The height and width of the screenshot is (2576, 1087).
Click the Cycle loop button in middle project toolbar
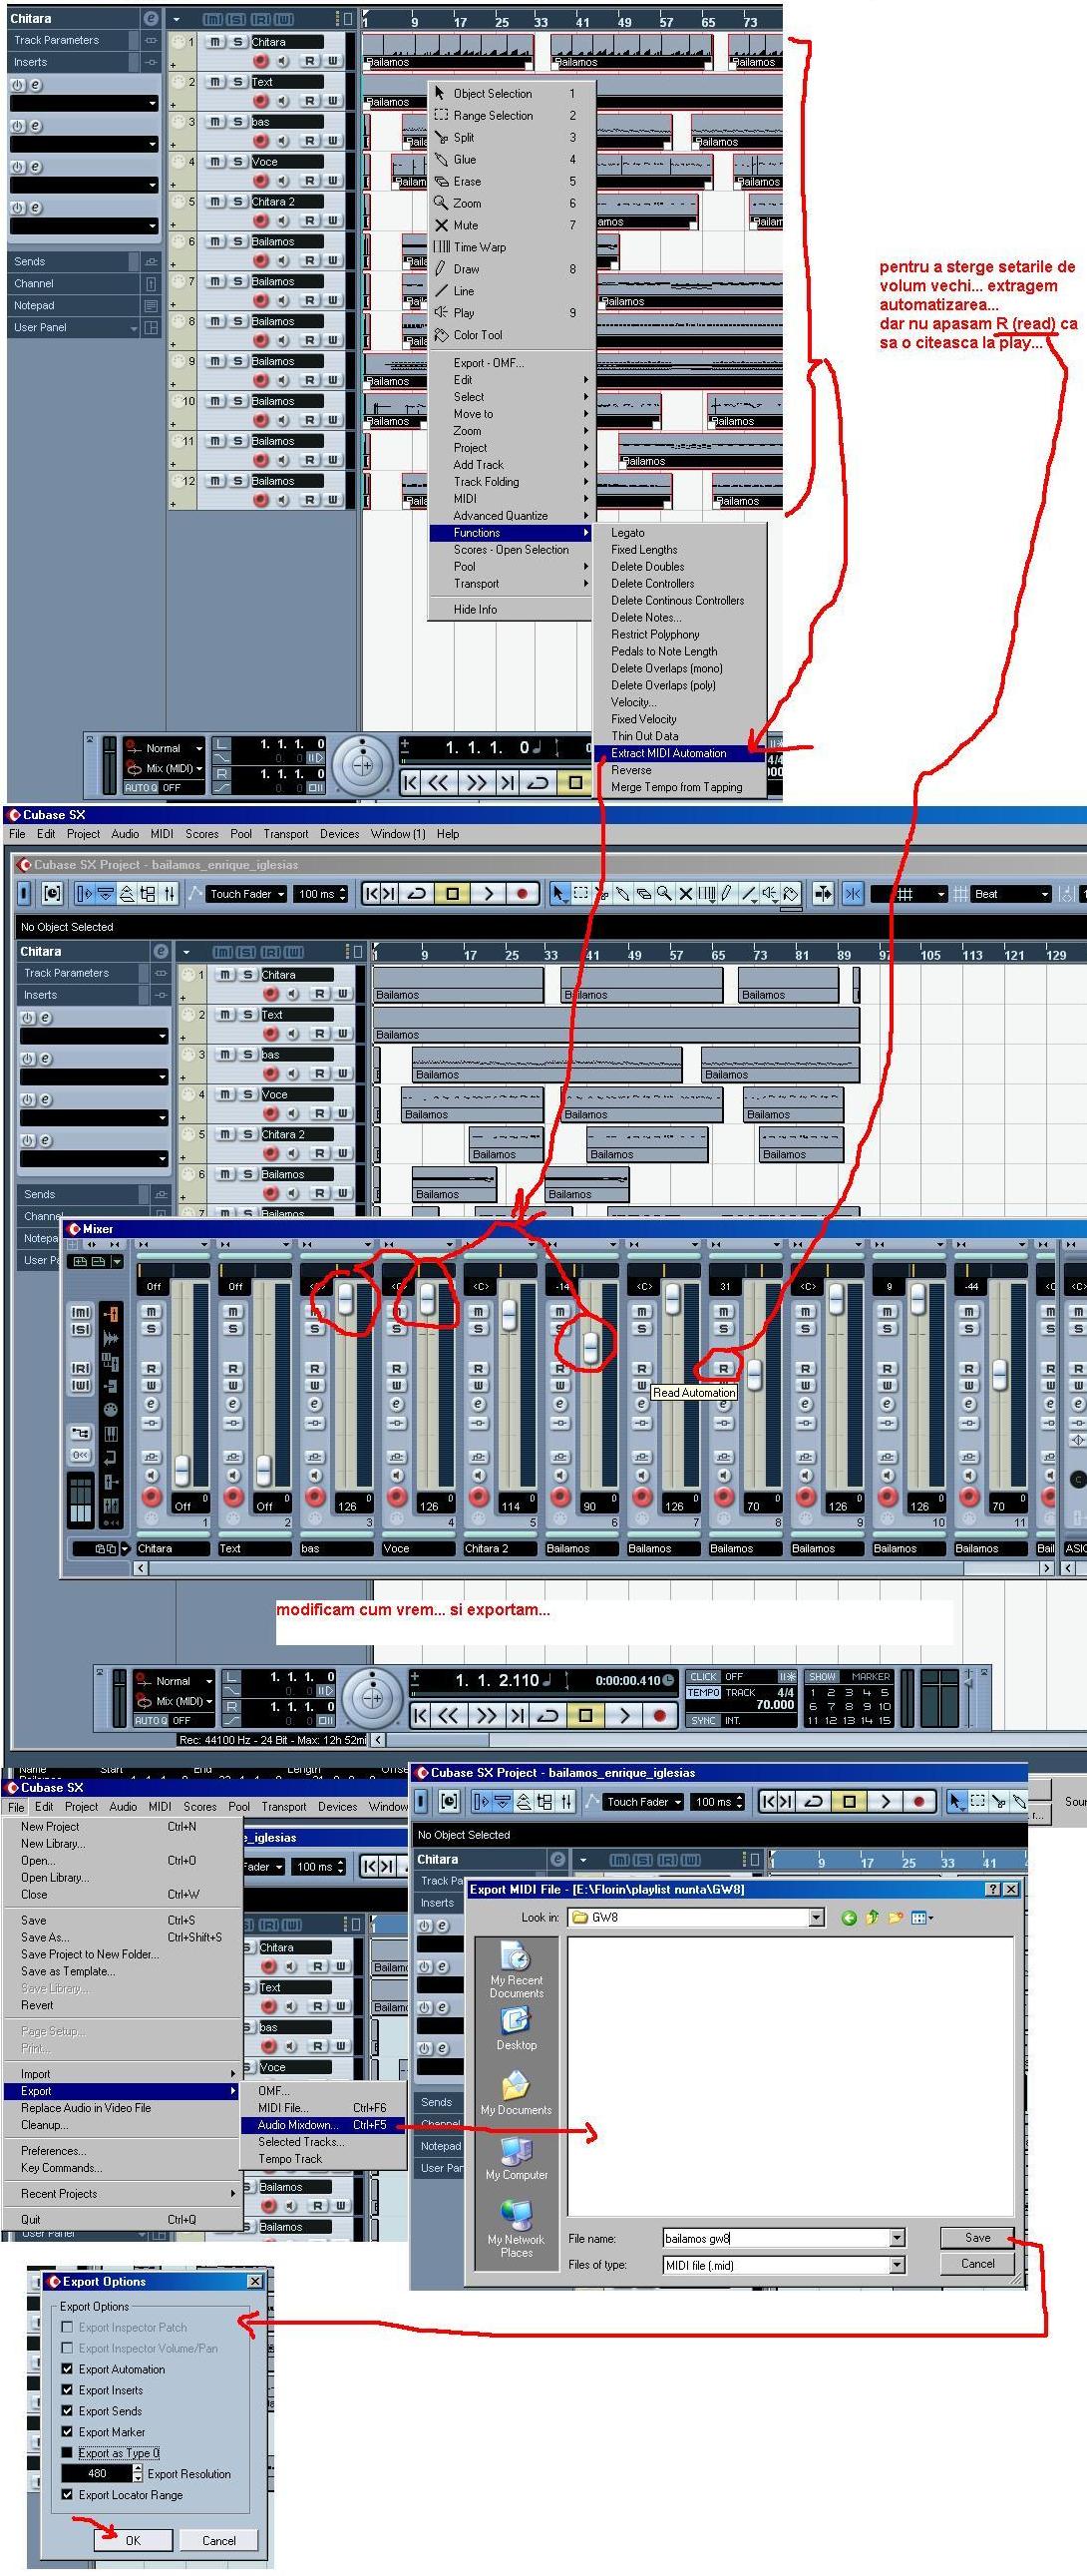tap(417, 894)
